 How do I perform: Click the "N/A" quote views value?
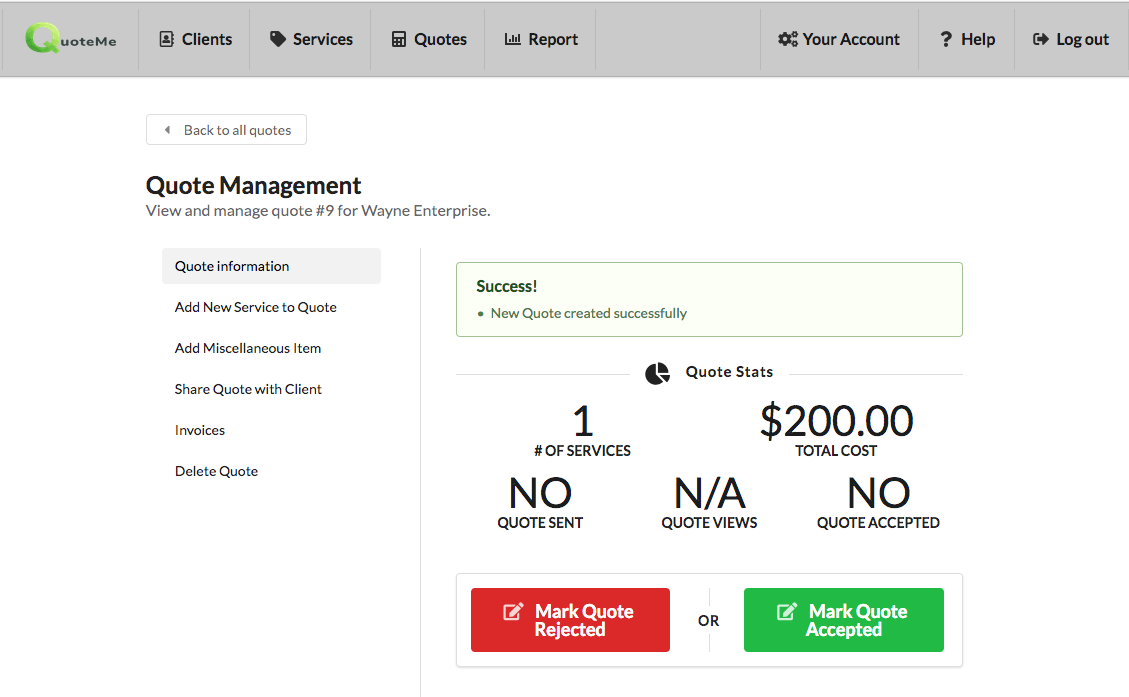click(x=709, y=494)
